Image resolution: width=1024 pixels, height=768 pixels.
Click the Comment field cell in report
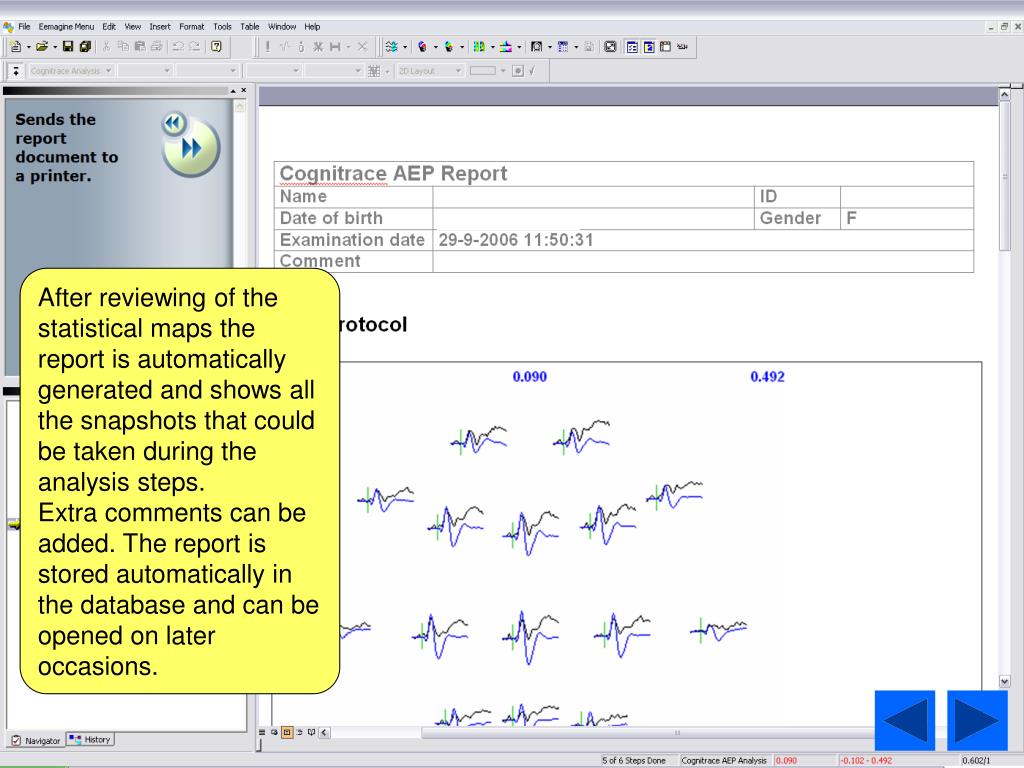(703, 261)
